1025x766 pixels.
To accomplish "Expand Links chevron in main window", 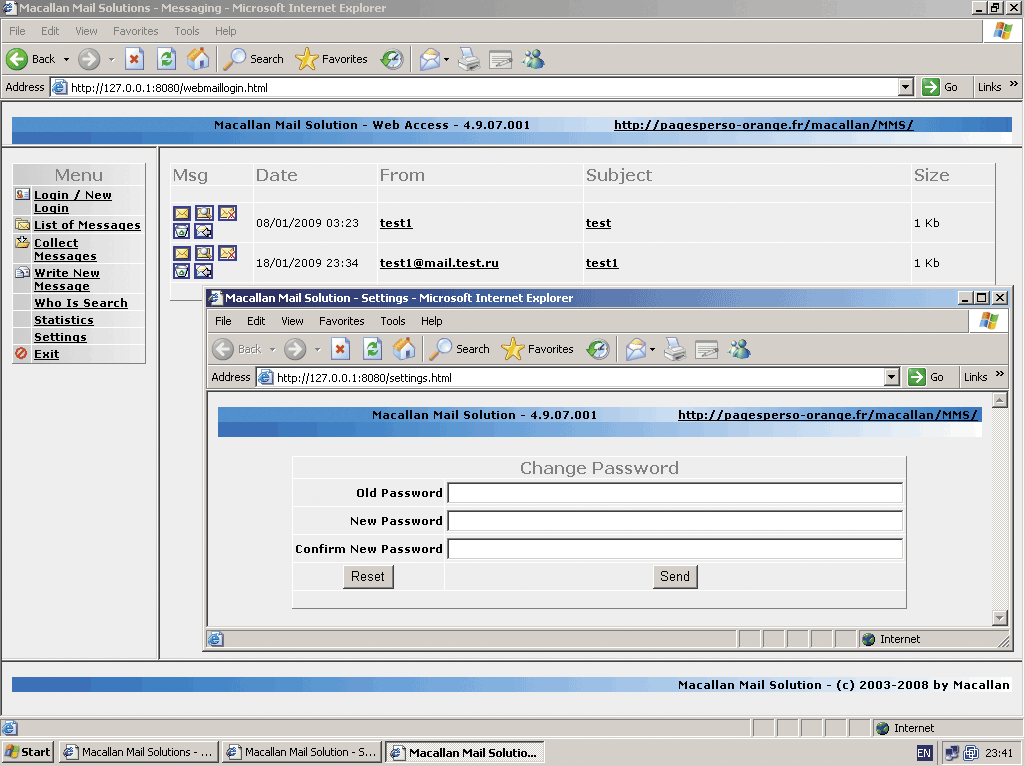I will point(1014,84).
